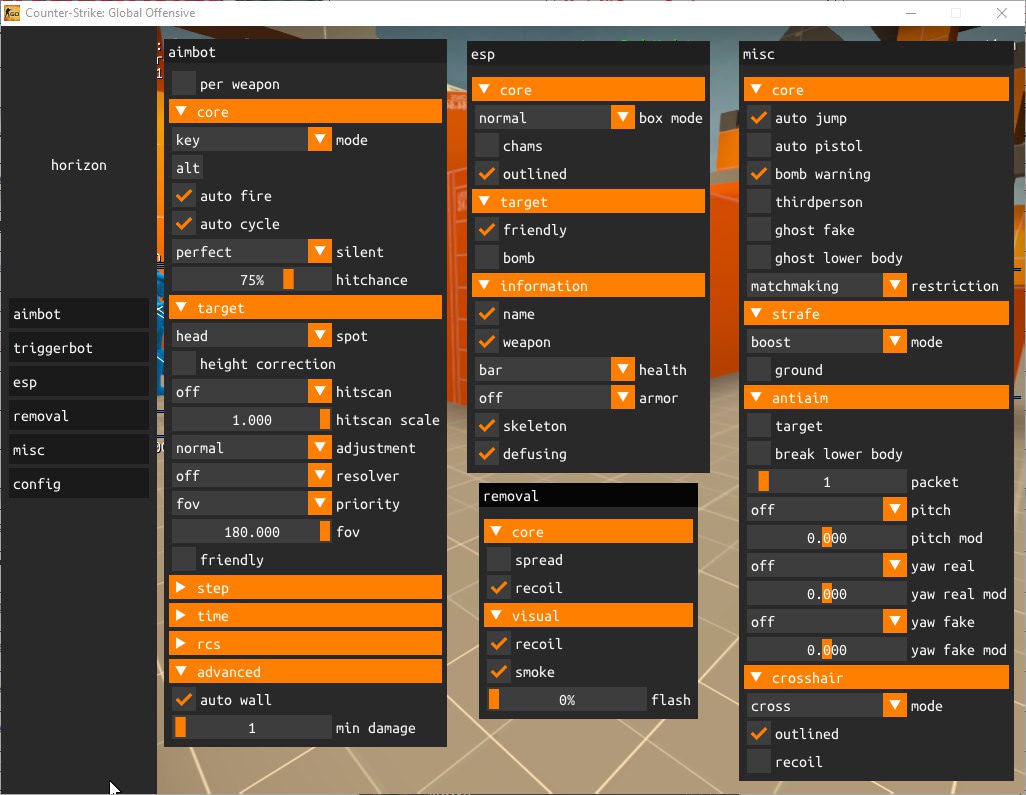This screenshot has width=1026, height=795.
Task: Adjust the hitchance slider at 75%
Action: (x=252, y=280)
